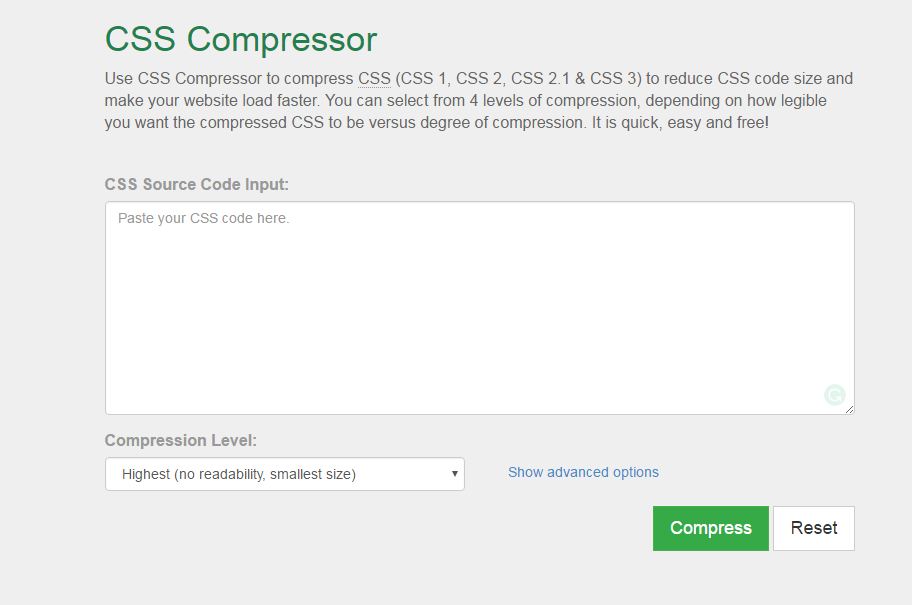This screenshot has height=605, width=912.
Task: Click the green Compress button
Action: [x=711, y=528]
